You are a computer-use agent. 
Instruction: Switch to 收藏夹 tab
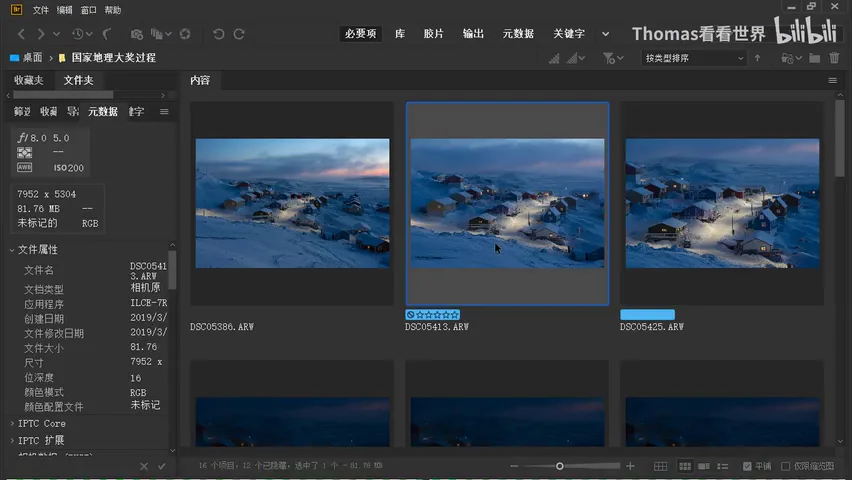pos(29,80)
